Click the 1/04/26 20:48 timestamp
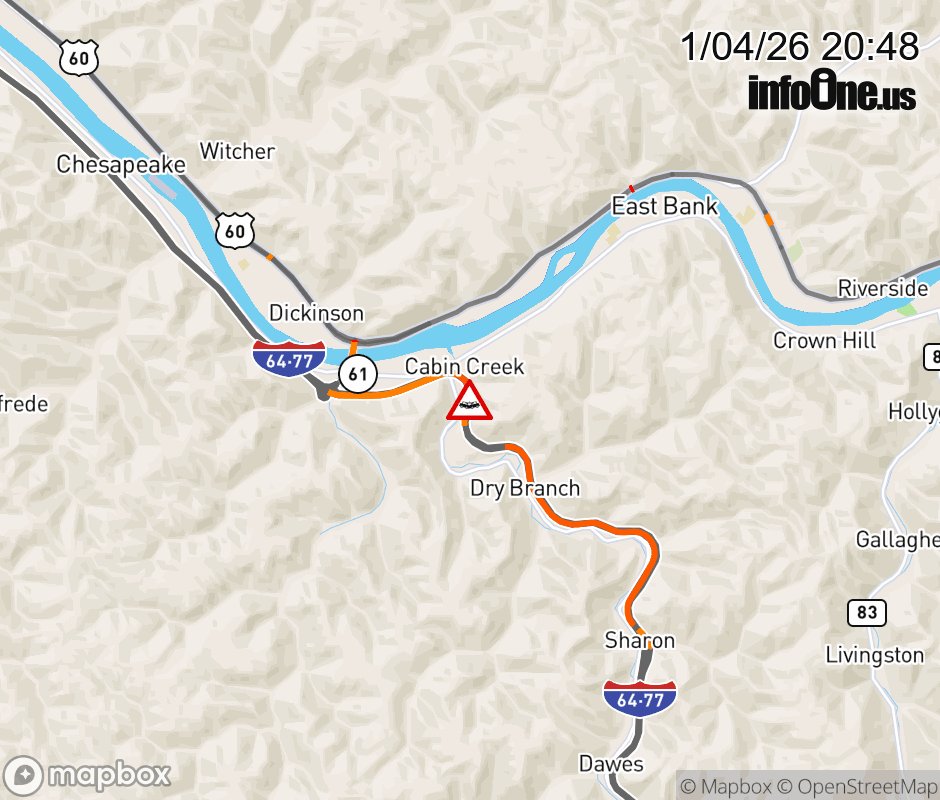The width and height of the screenshot is (940, 800). (x=800, y=46)
